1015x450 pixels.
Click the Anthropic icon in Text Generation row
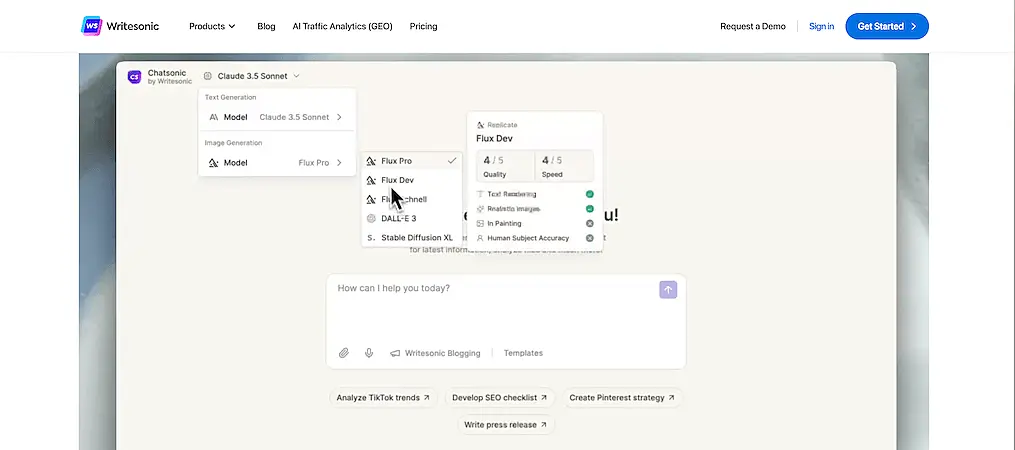click(214, 117)
